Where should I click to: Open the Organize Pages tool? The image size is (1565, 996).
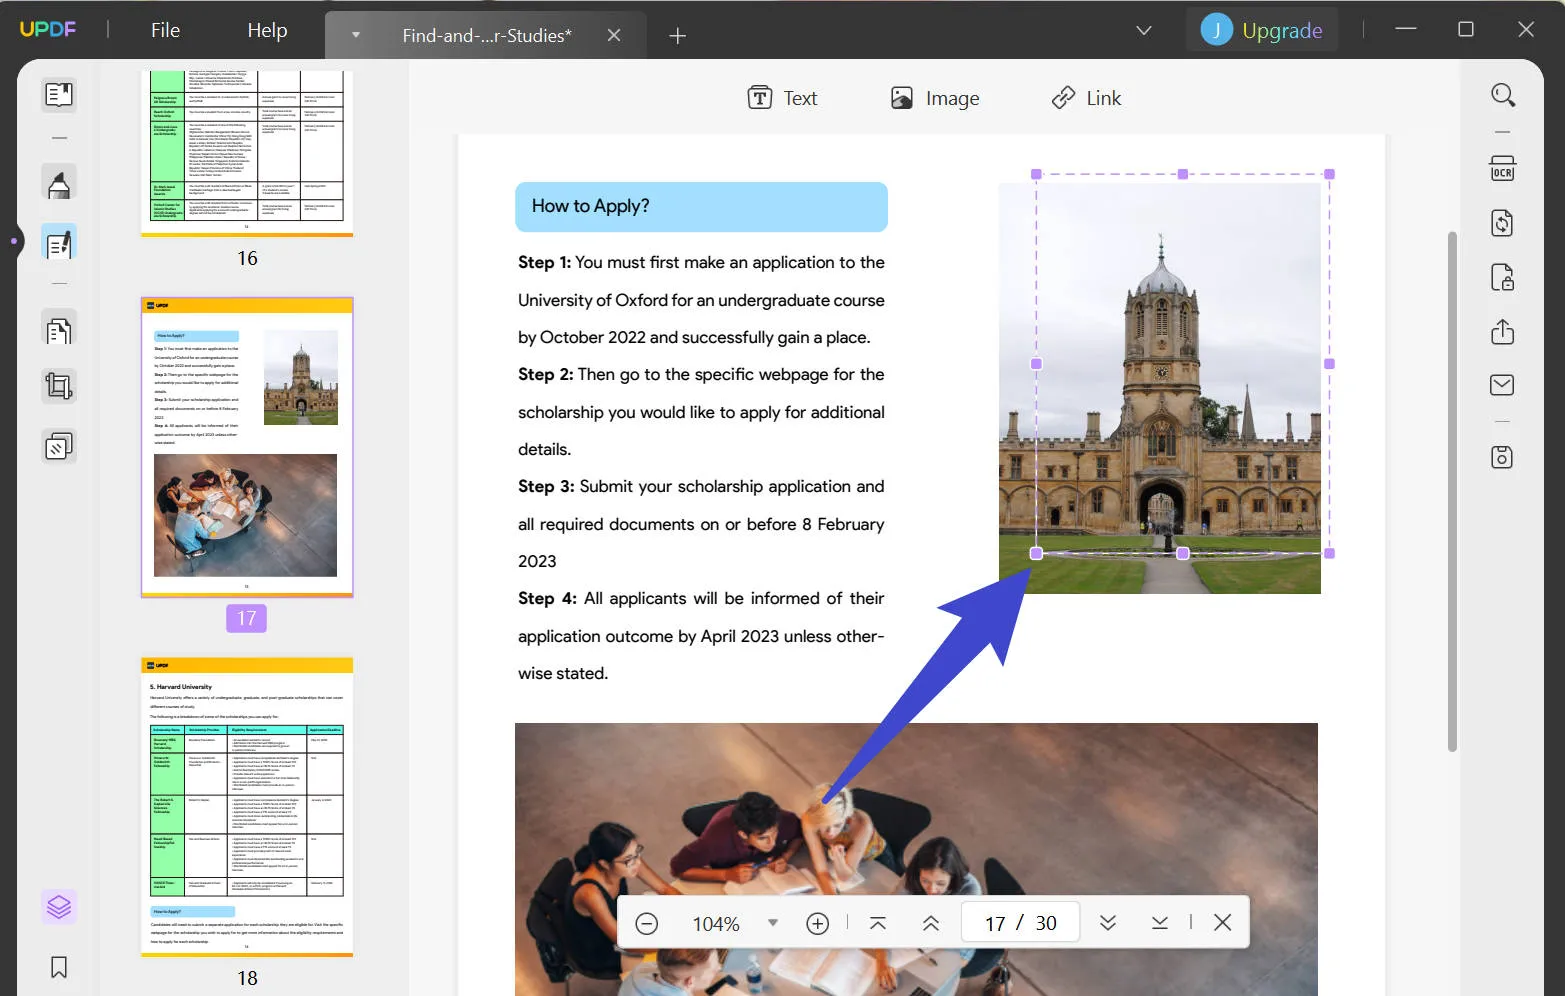click(58, 328)
